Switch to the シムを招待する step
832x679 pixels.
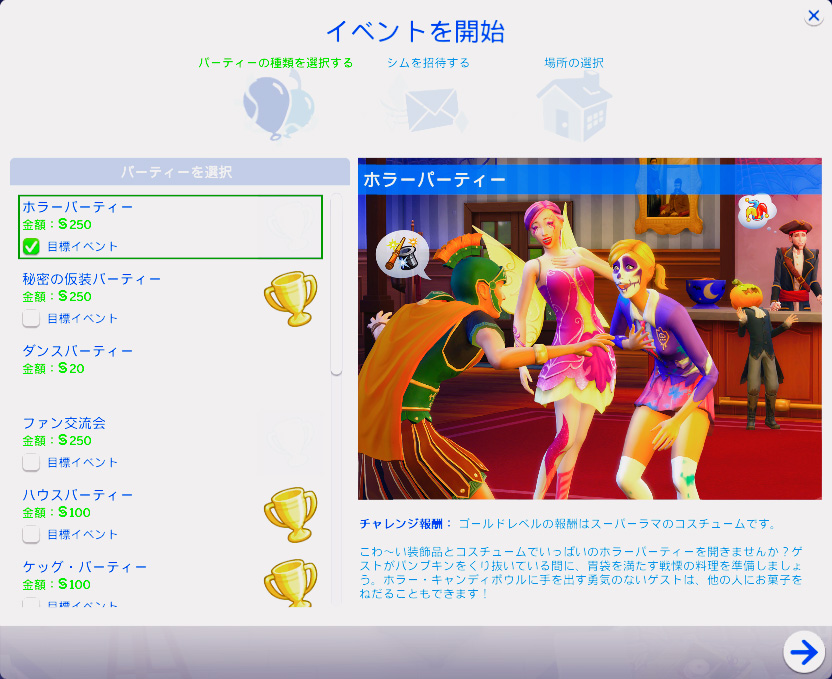[428, 62]
